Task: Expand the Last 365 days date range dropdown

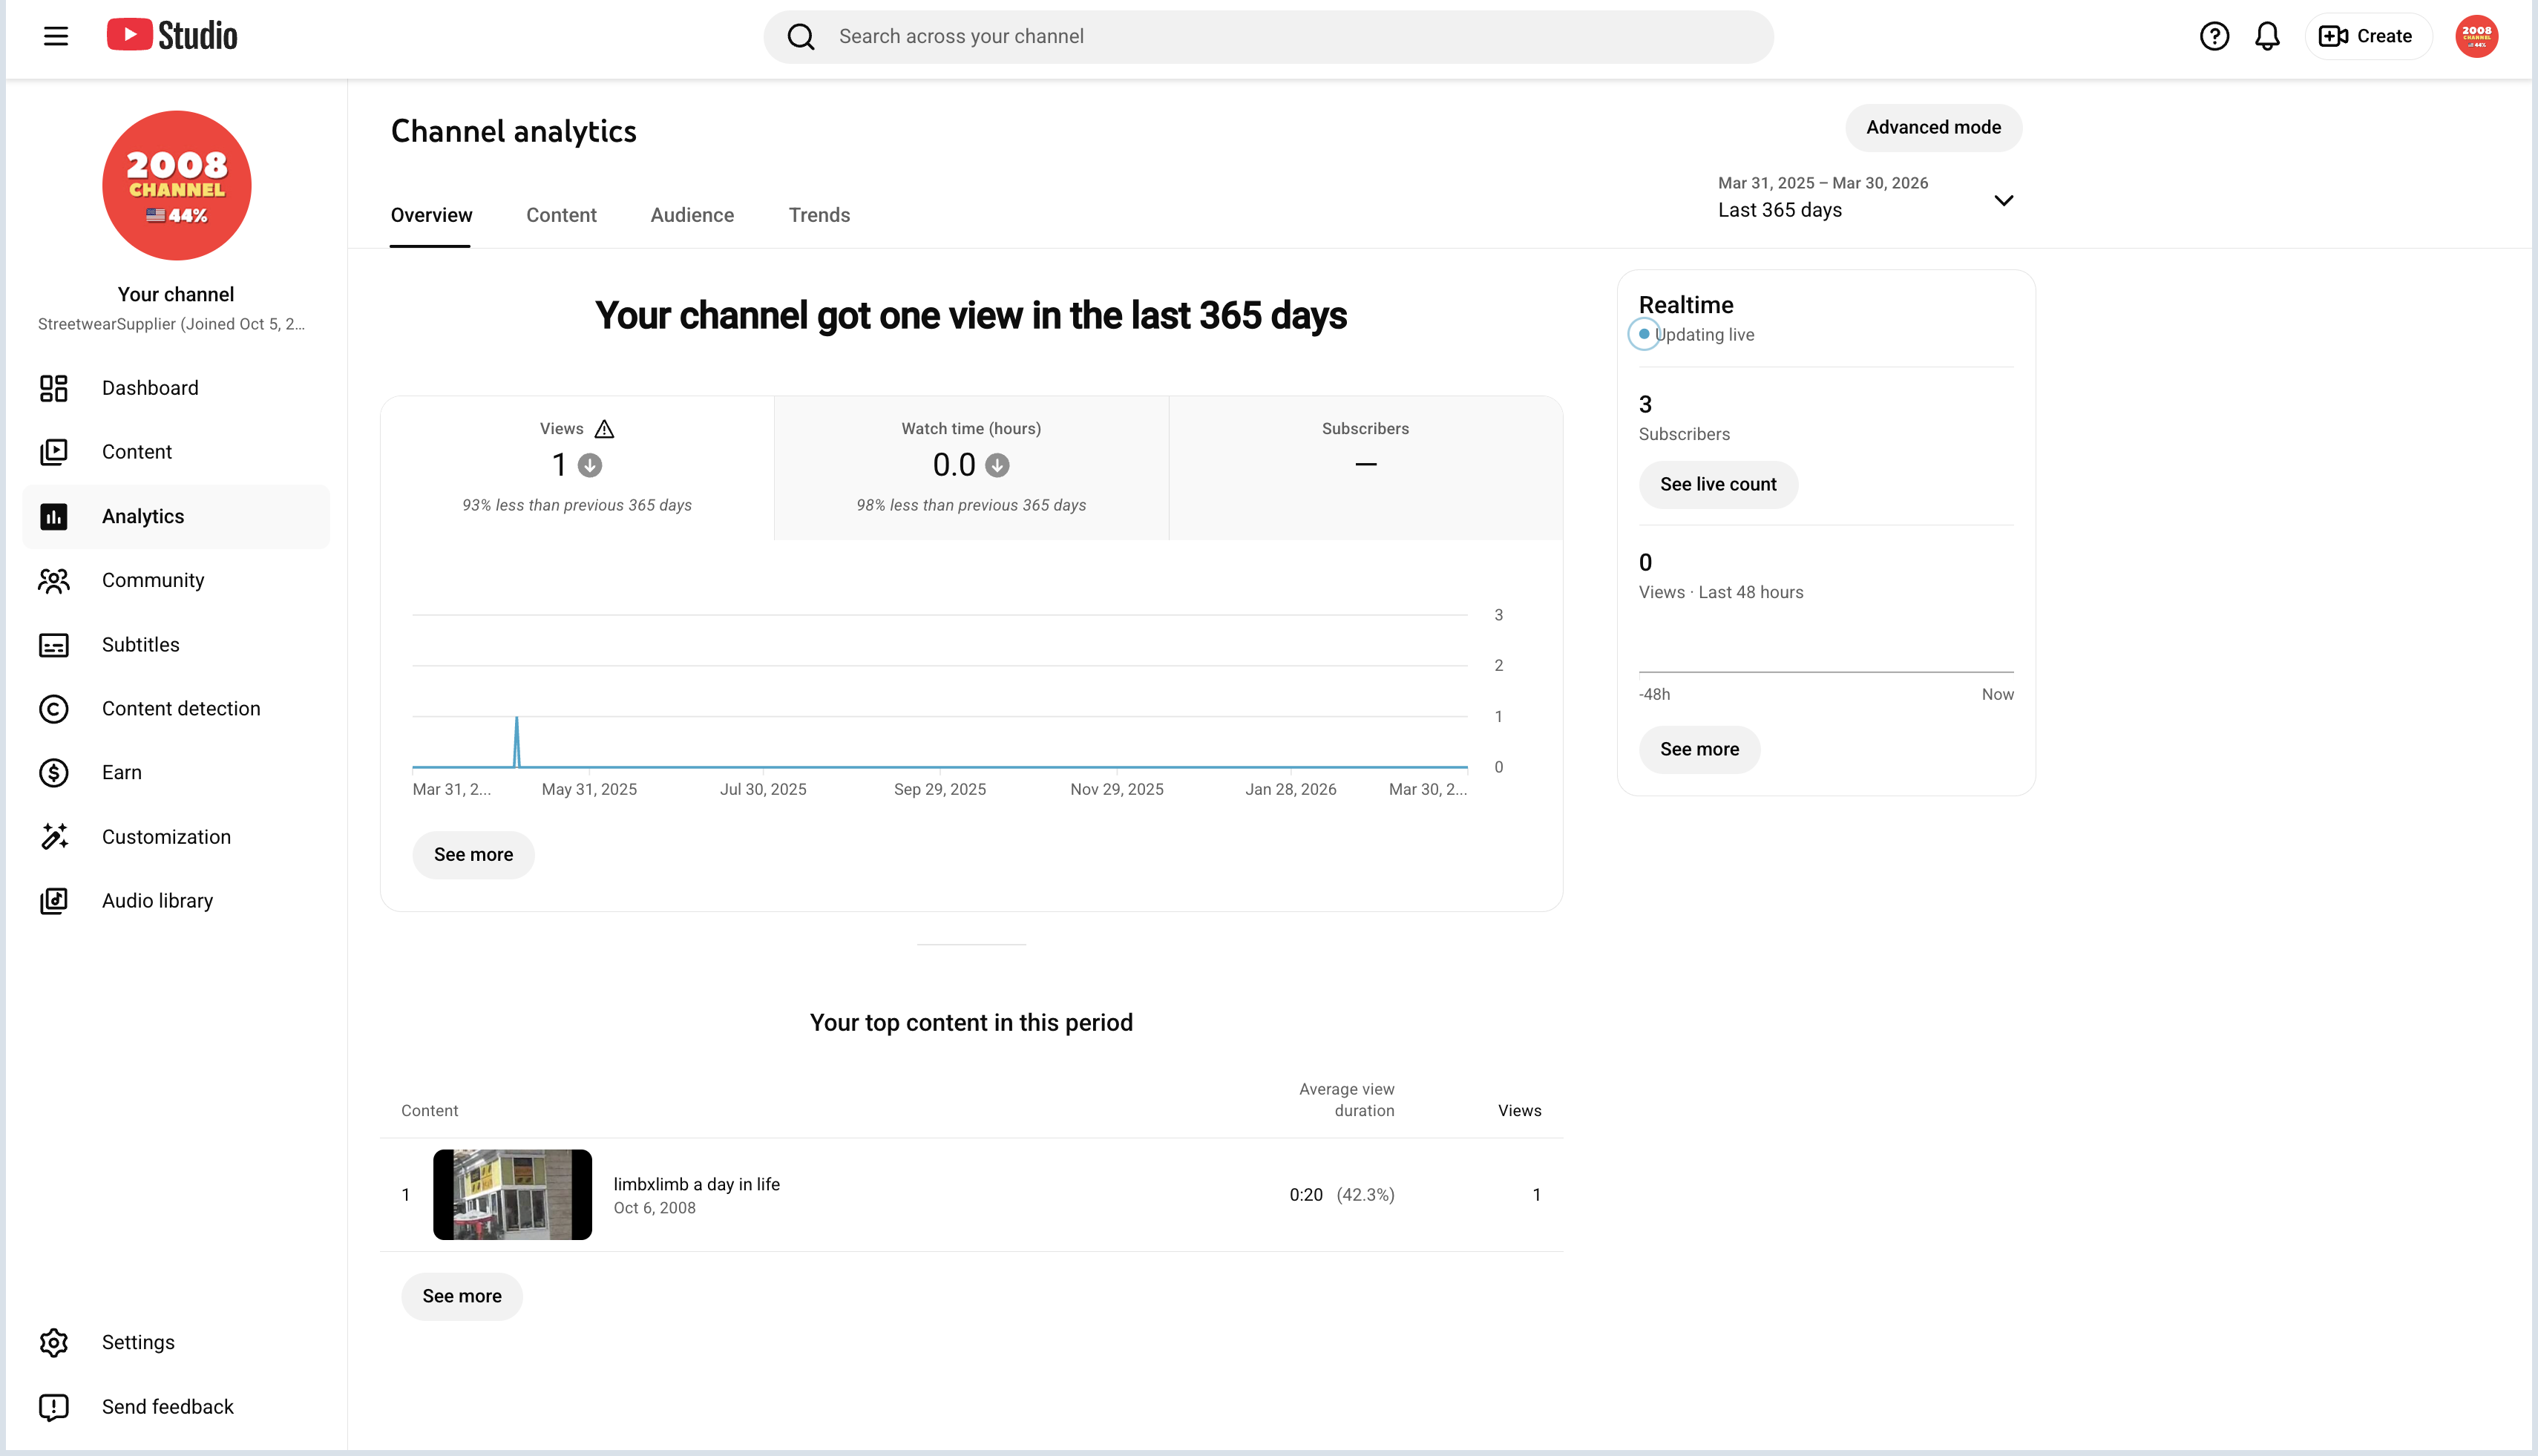Action: [x=2003, y=201]
